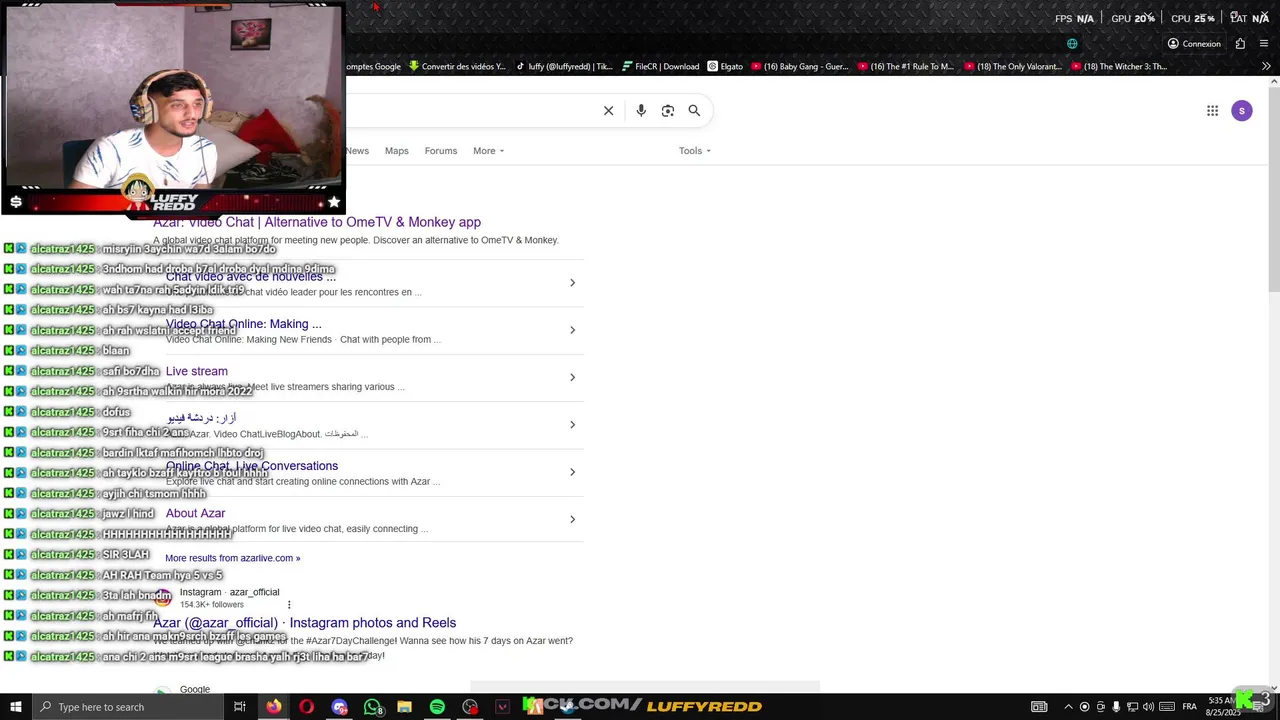This screenshot has height=720, width=1280.
Task: Open Spotify from the taskbar
Action: coord(437,707)
